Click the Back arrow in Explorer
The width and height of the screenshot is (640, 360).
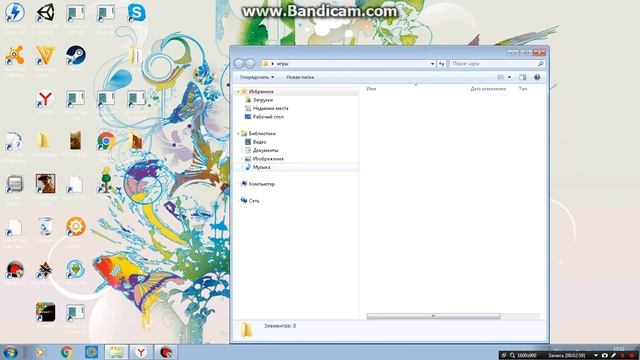tap(239, 64)
